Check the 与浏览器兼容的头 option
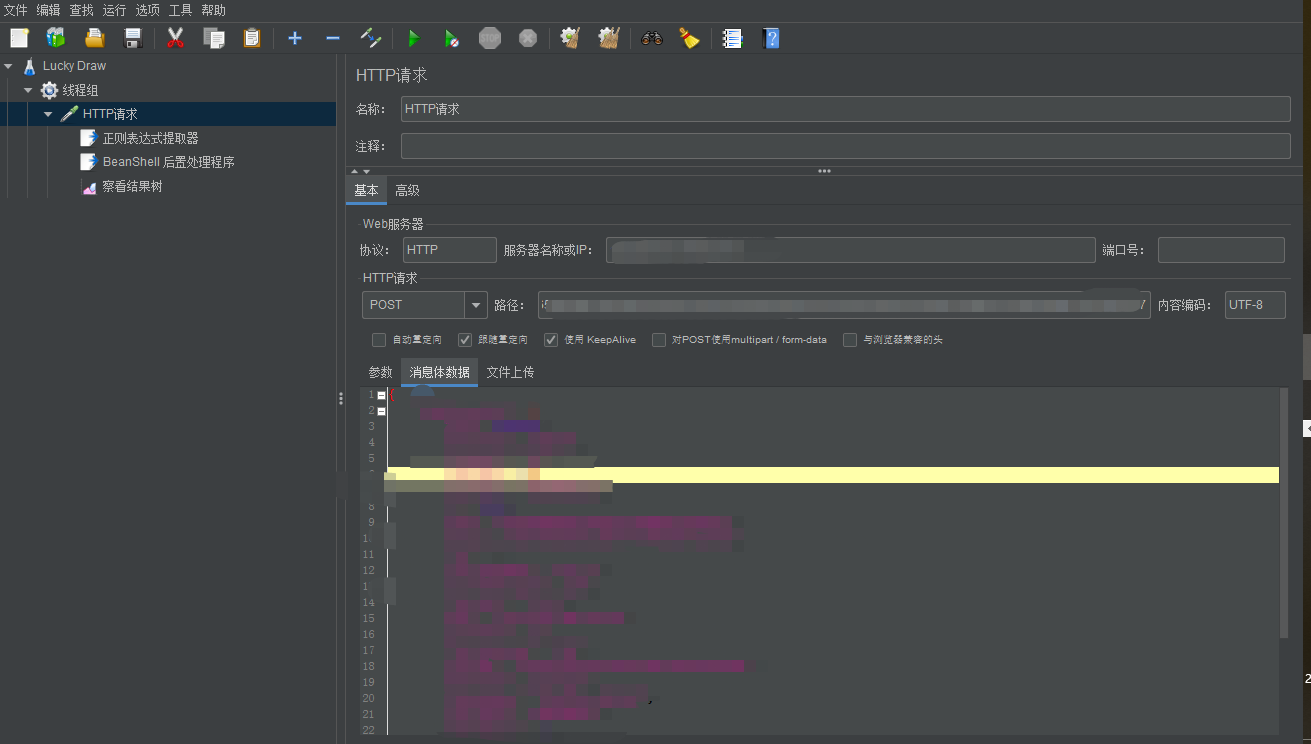This screenshot has height=744, width=1311. 850,340
